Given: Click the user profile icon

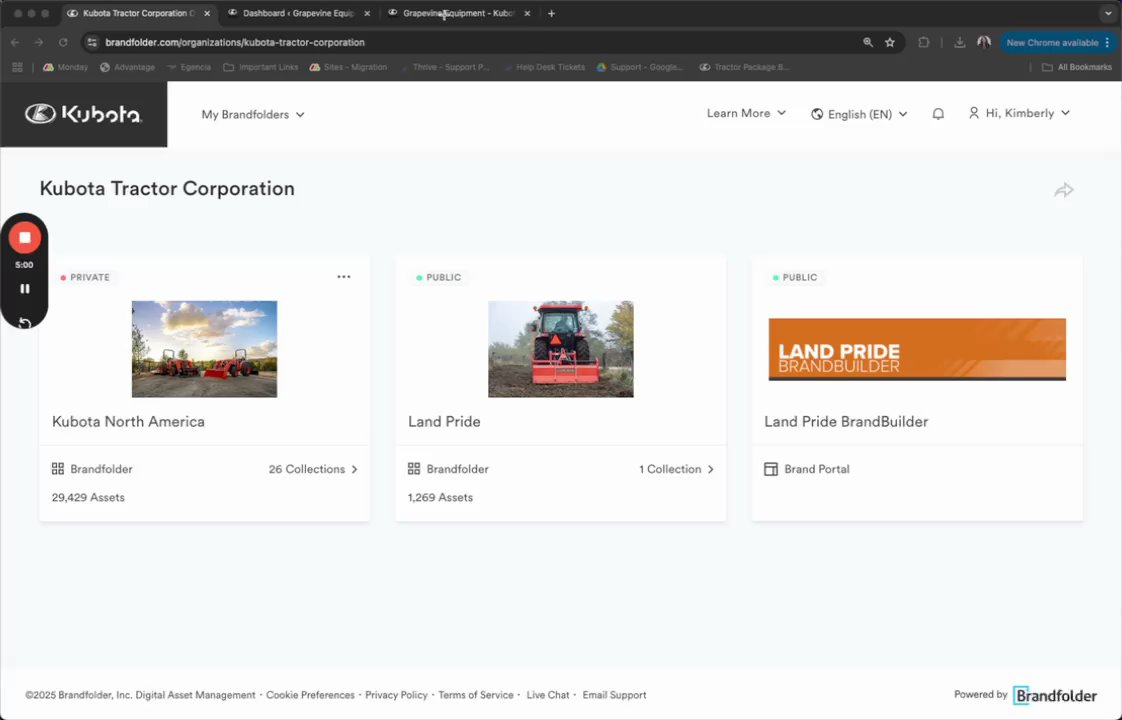Looking at the screenshot, I should [x=973, y=113].
